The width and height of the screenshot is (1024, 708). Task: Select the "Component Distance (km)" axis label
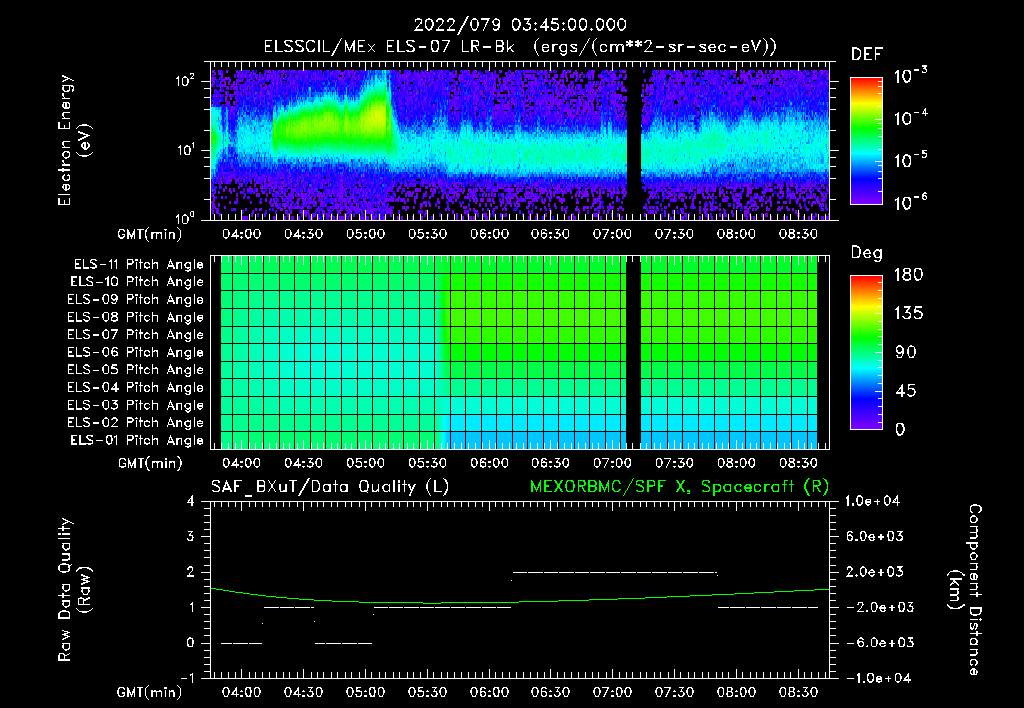[965, 590]
